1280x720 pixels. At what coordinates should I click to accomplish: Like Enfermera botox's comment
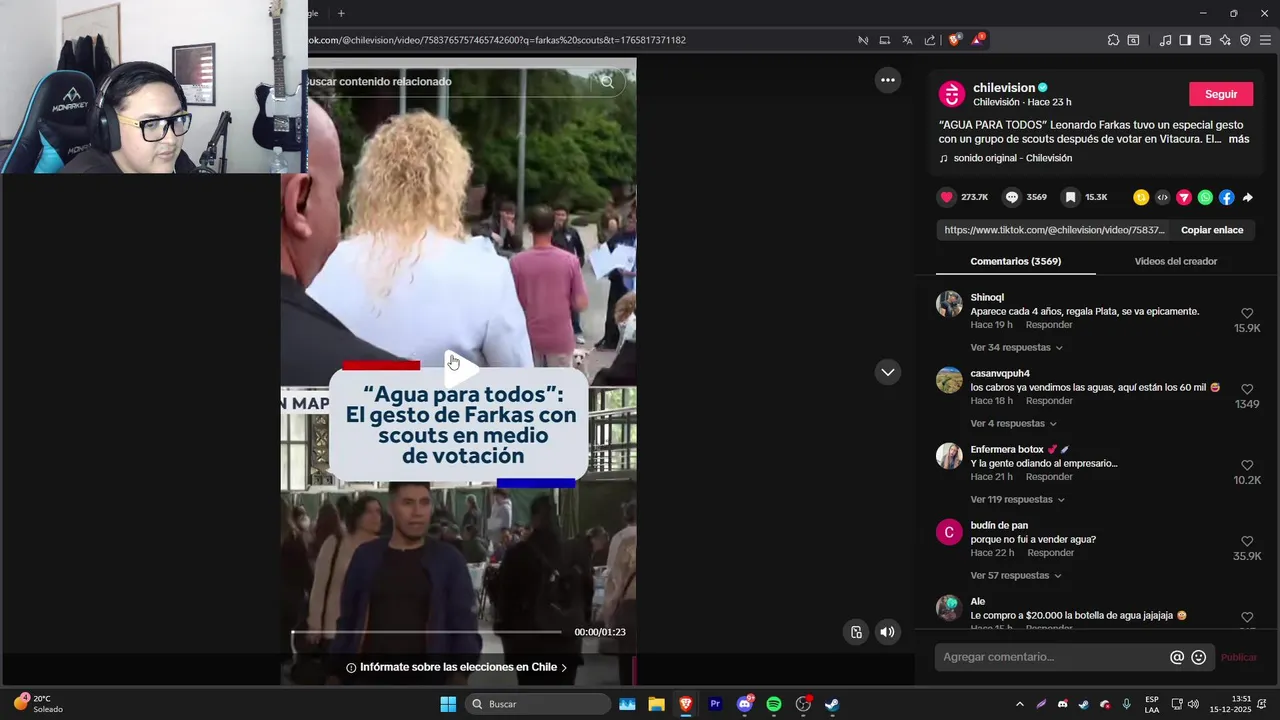[x=1247, y=465]
